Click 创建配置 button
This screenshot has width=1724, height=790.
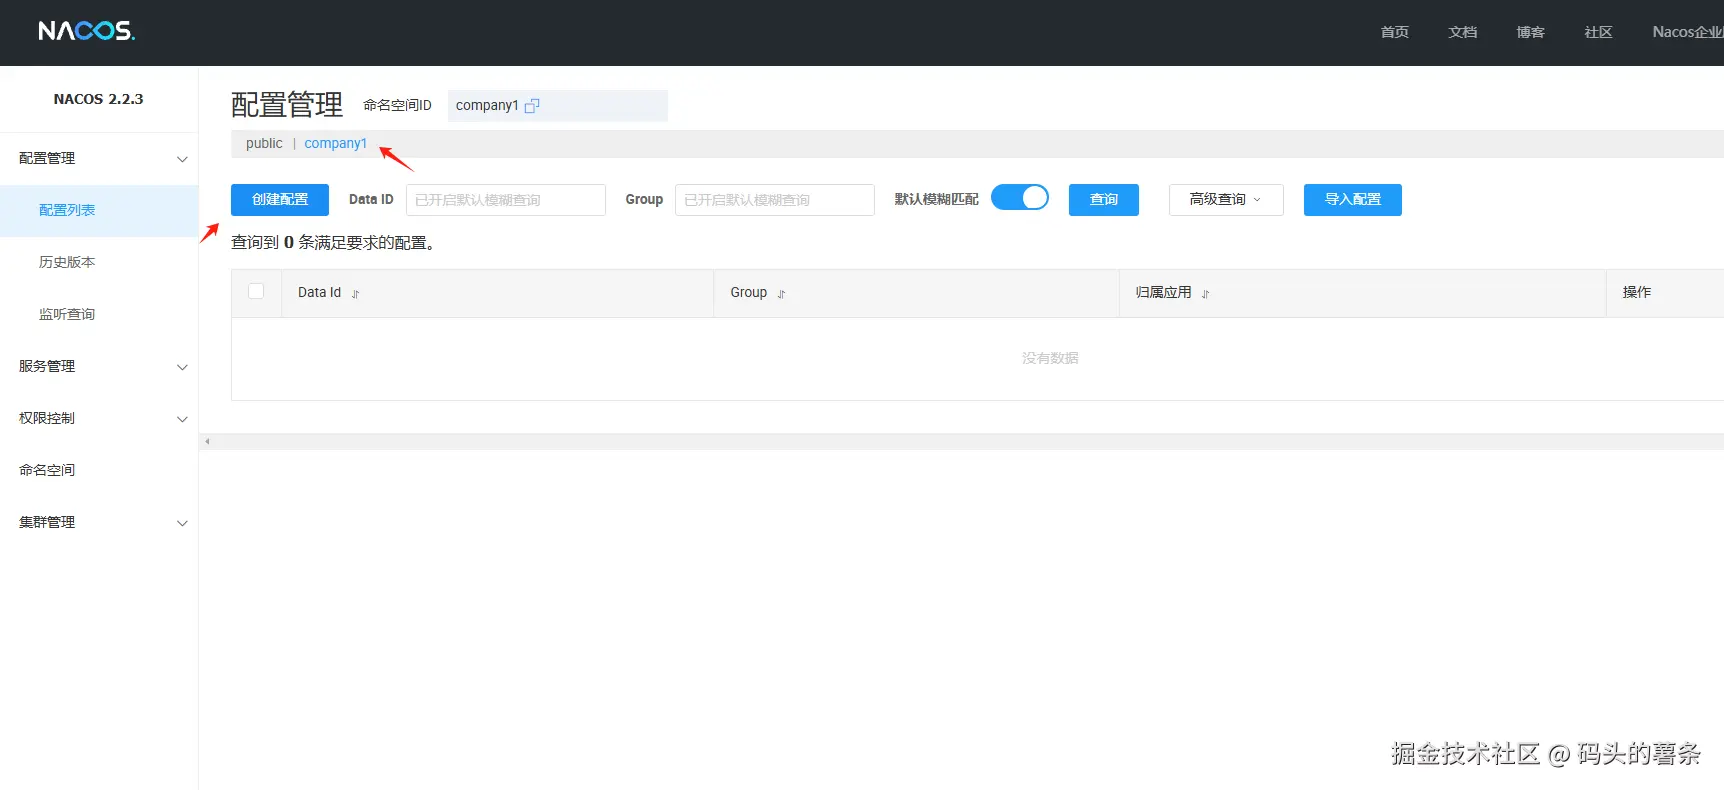[280, 199]
